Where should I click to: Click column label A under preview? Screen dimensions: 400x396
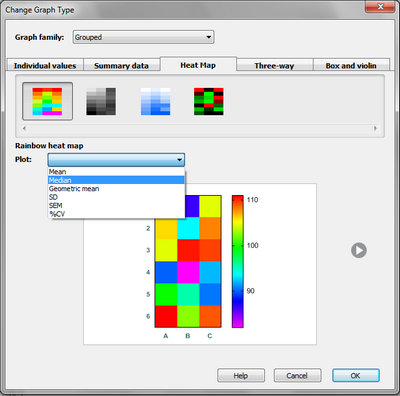coord(166,336)
